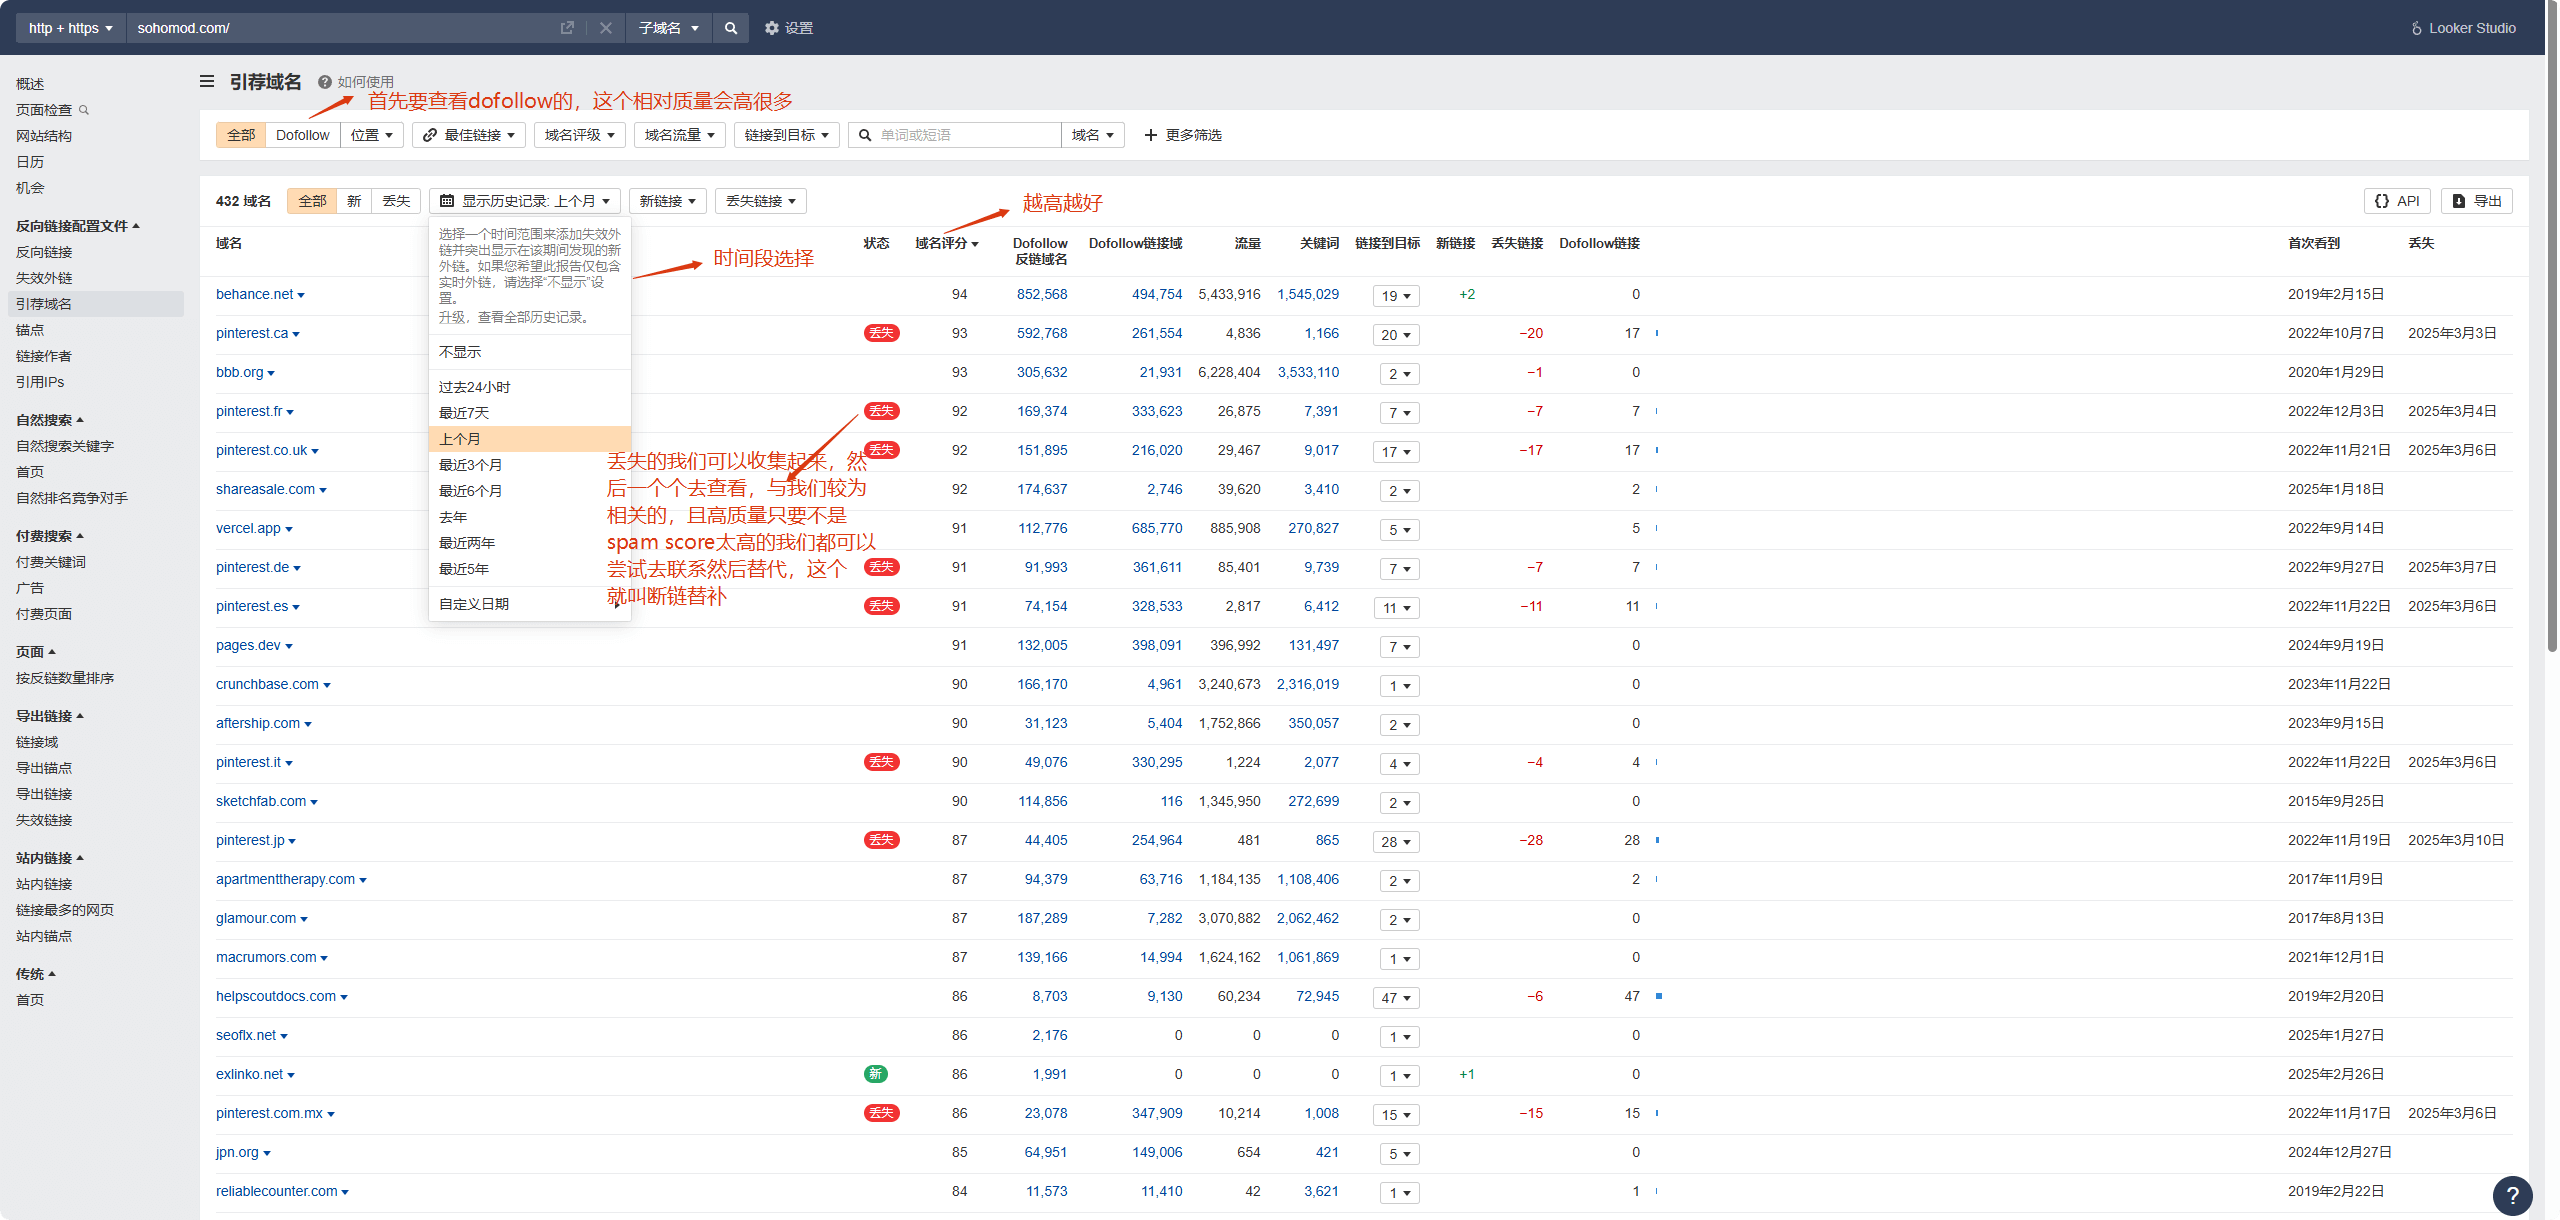
Task: Open 锚点 in the sidebar
Action: point(30,330)
